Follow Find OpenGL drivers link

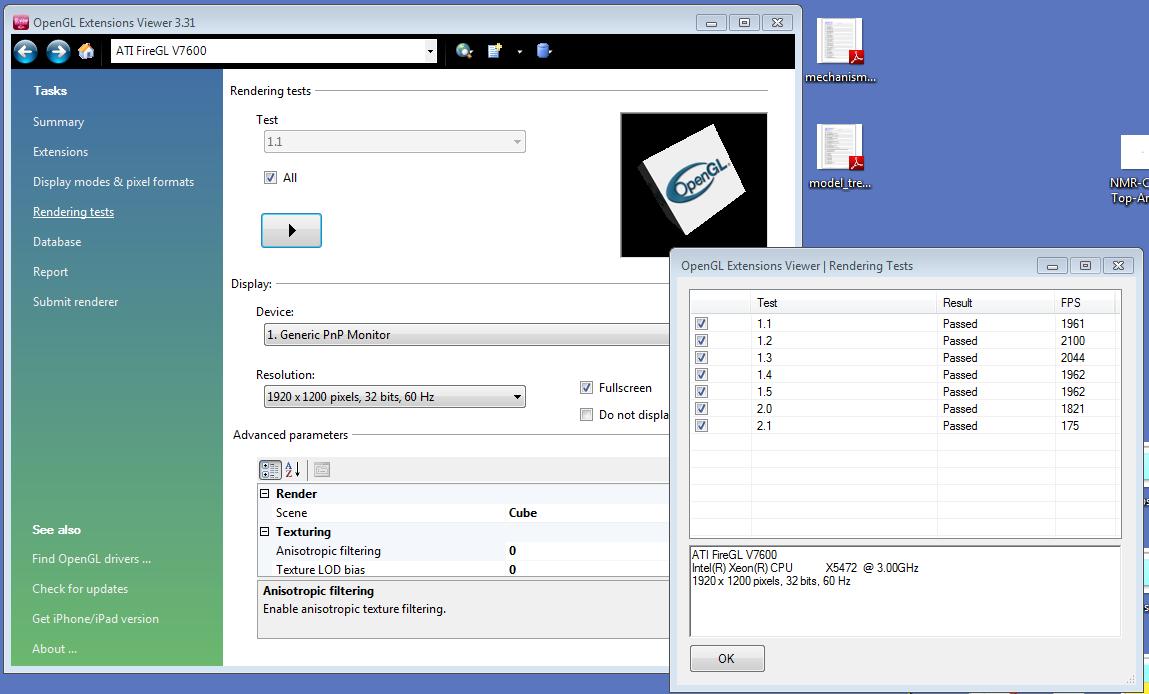pos(92,558)
